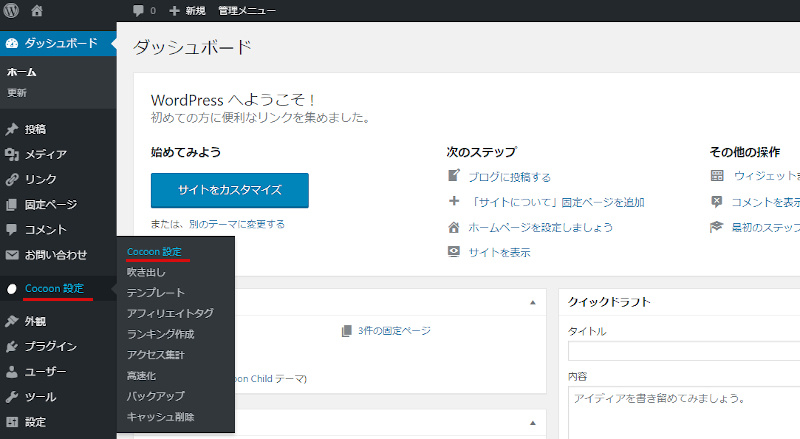This screenshot has width=800, height=439.
Task: Open バックアップ in the Cocoon flyout
Action: [156, 396]
